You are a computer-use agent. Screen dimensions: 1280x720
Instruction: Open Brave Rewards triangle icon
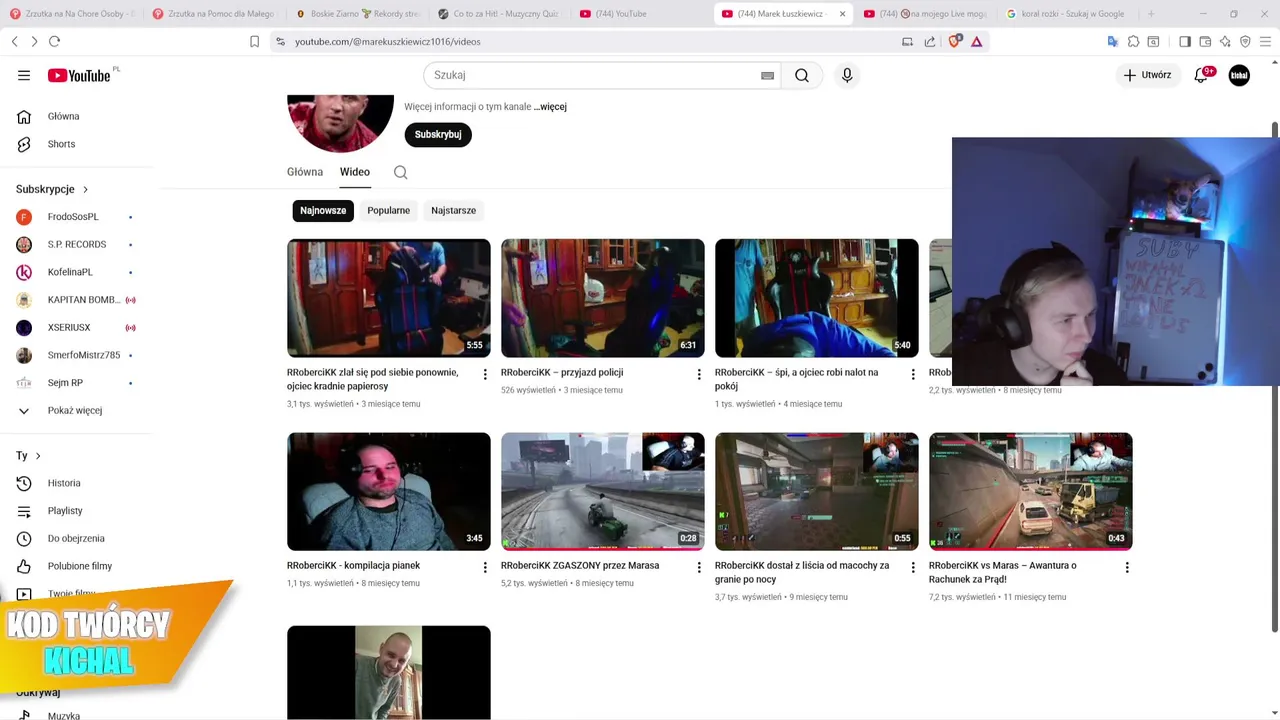[977, 41]
